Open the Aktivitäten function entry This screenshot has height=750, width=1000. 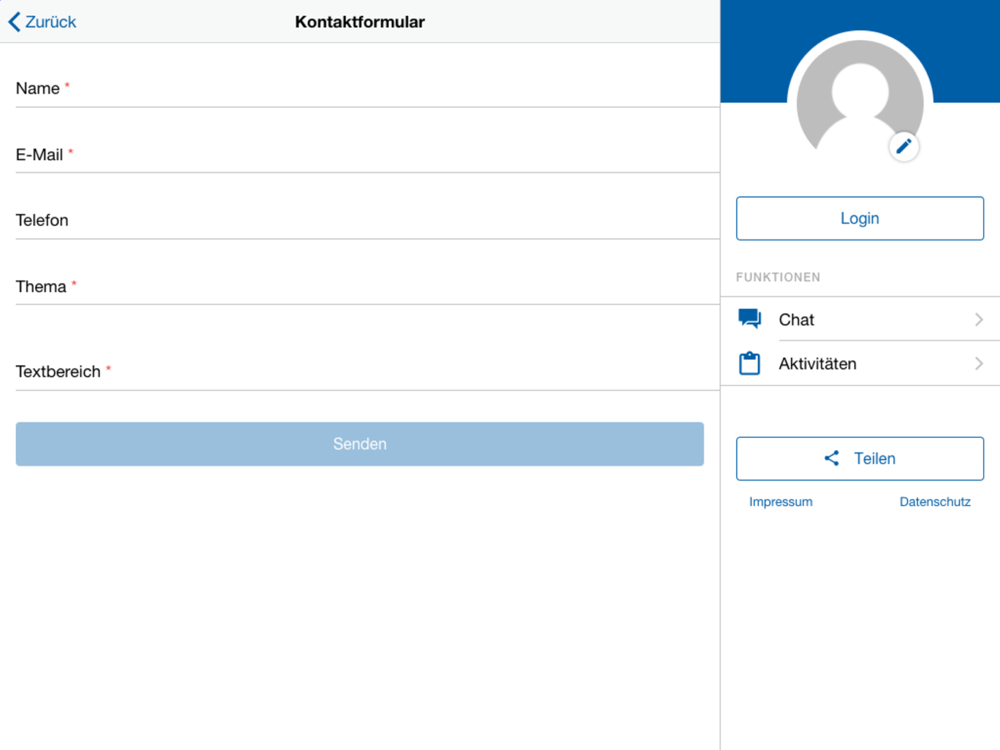(860, 364)
